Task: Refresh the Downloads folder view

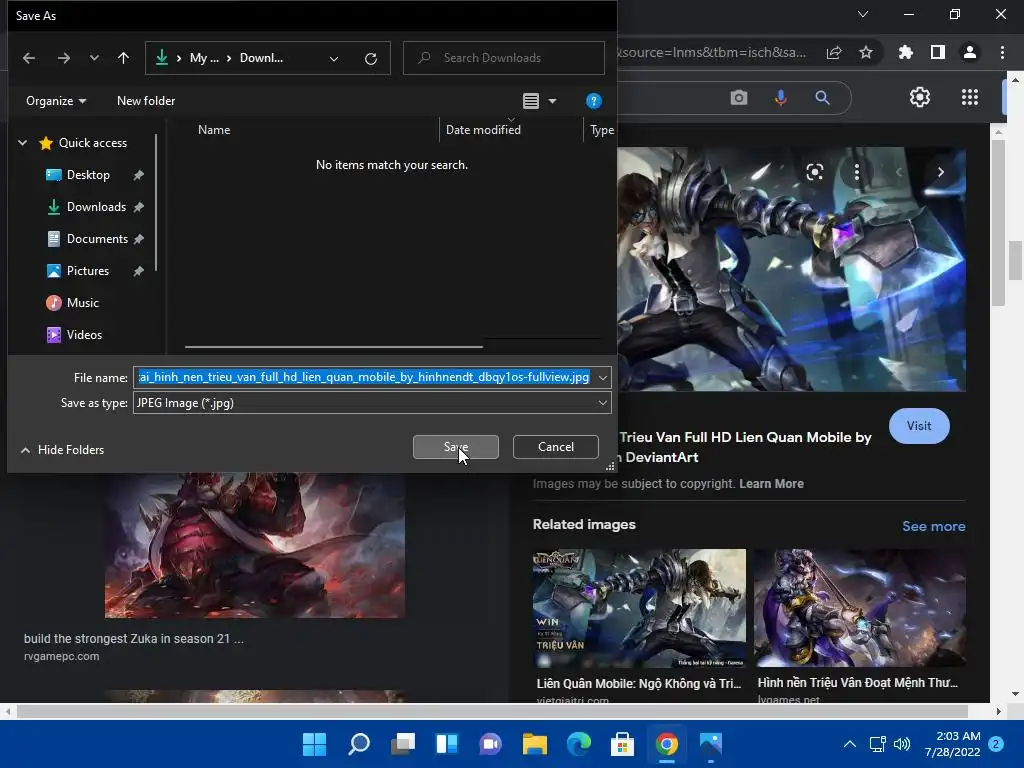Action: (x=371, y=58)
